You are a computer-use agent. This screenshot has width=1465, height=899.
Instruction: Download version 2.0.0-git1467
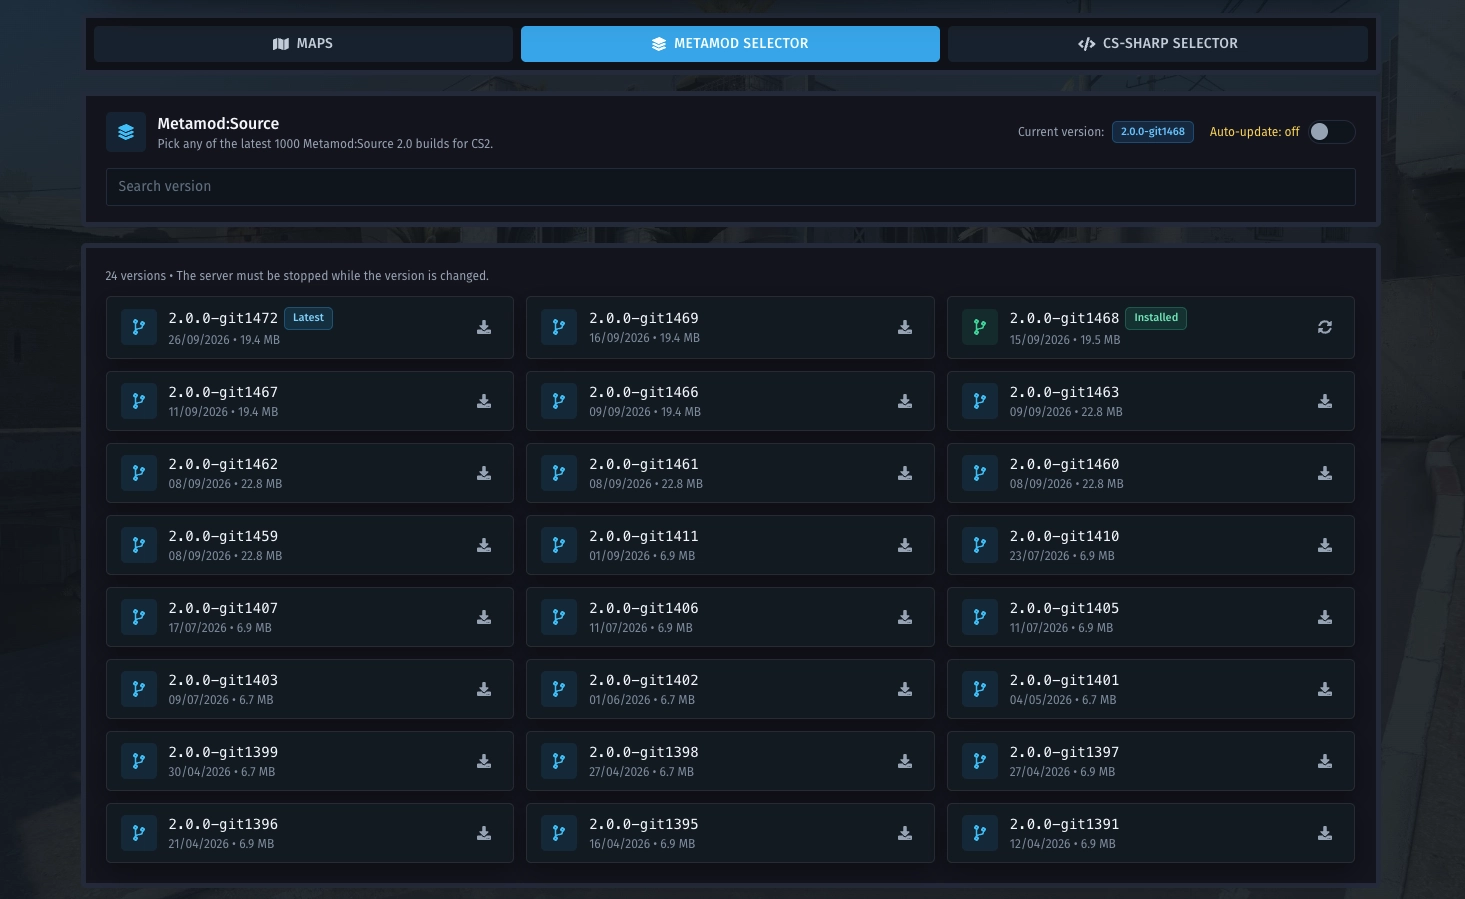tap(484, 401)
